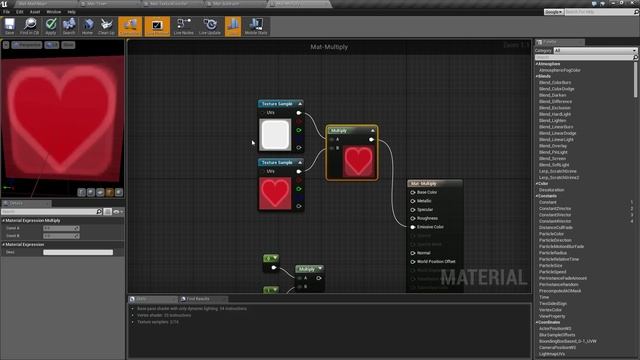
Task: Toggle the Live Update button
Action: pos(210,26)
